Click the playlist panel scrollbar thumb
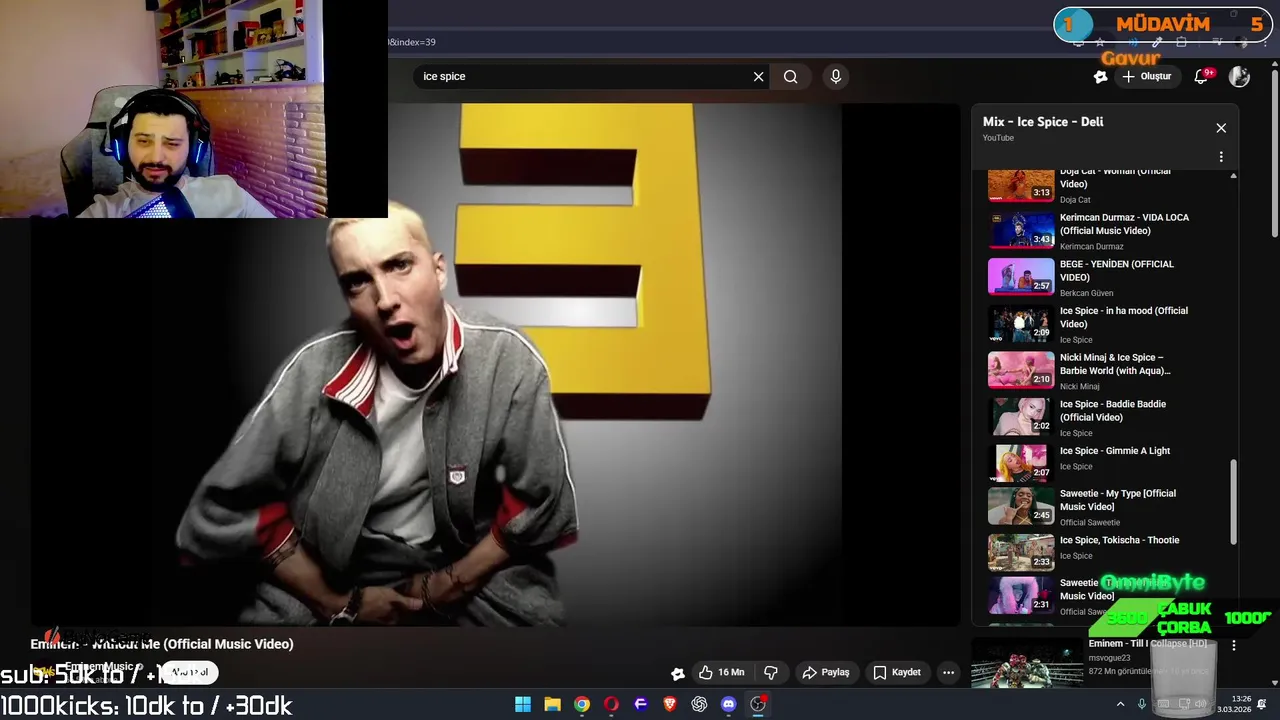Image resolution: width=1280 pixels, height=720 pixels. click(1233, 502)
